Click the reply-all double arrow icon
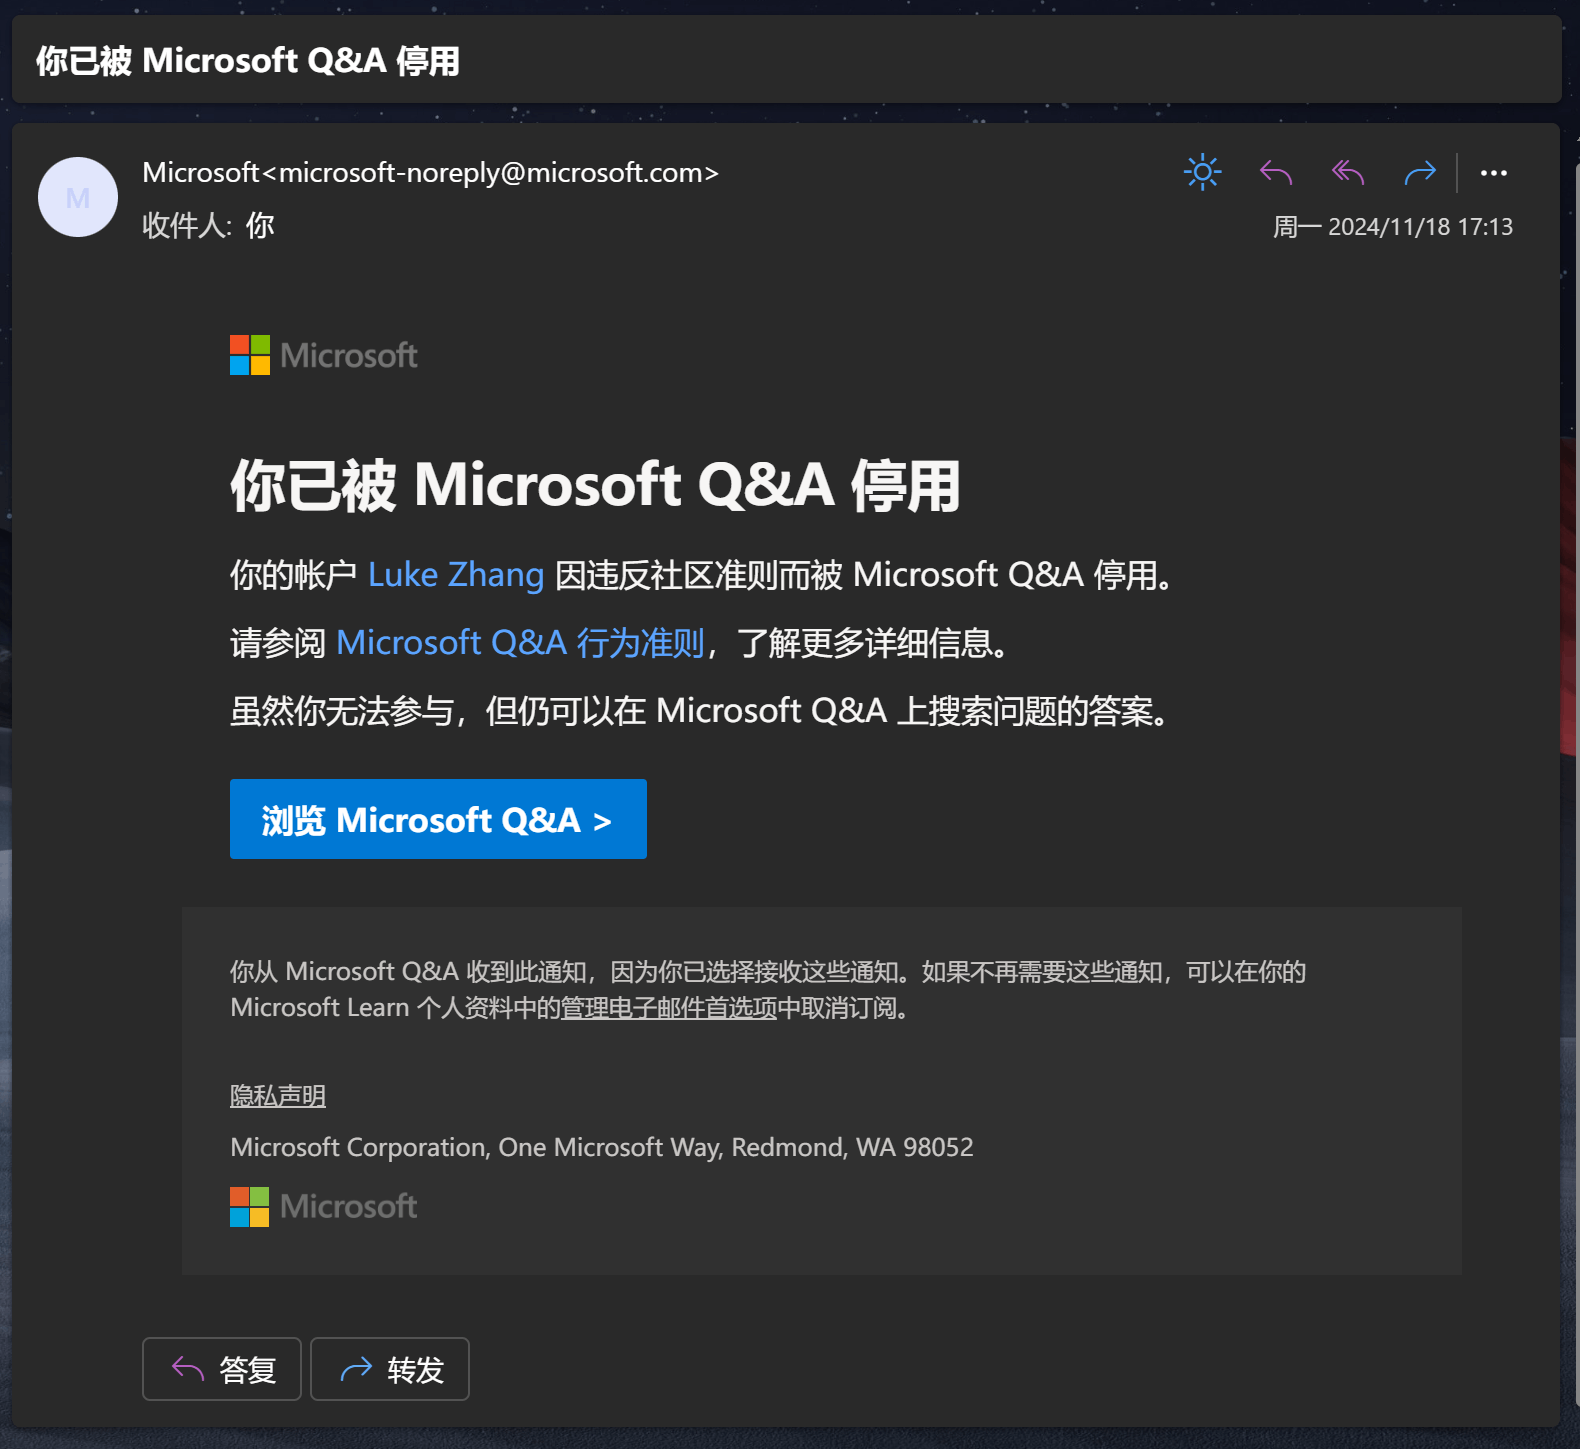 (1348, 172)
